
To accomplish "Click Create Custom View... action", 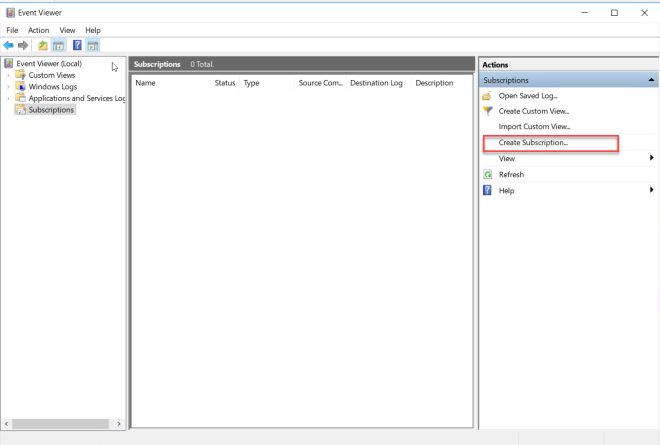I will 534,111.
